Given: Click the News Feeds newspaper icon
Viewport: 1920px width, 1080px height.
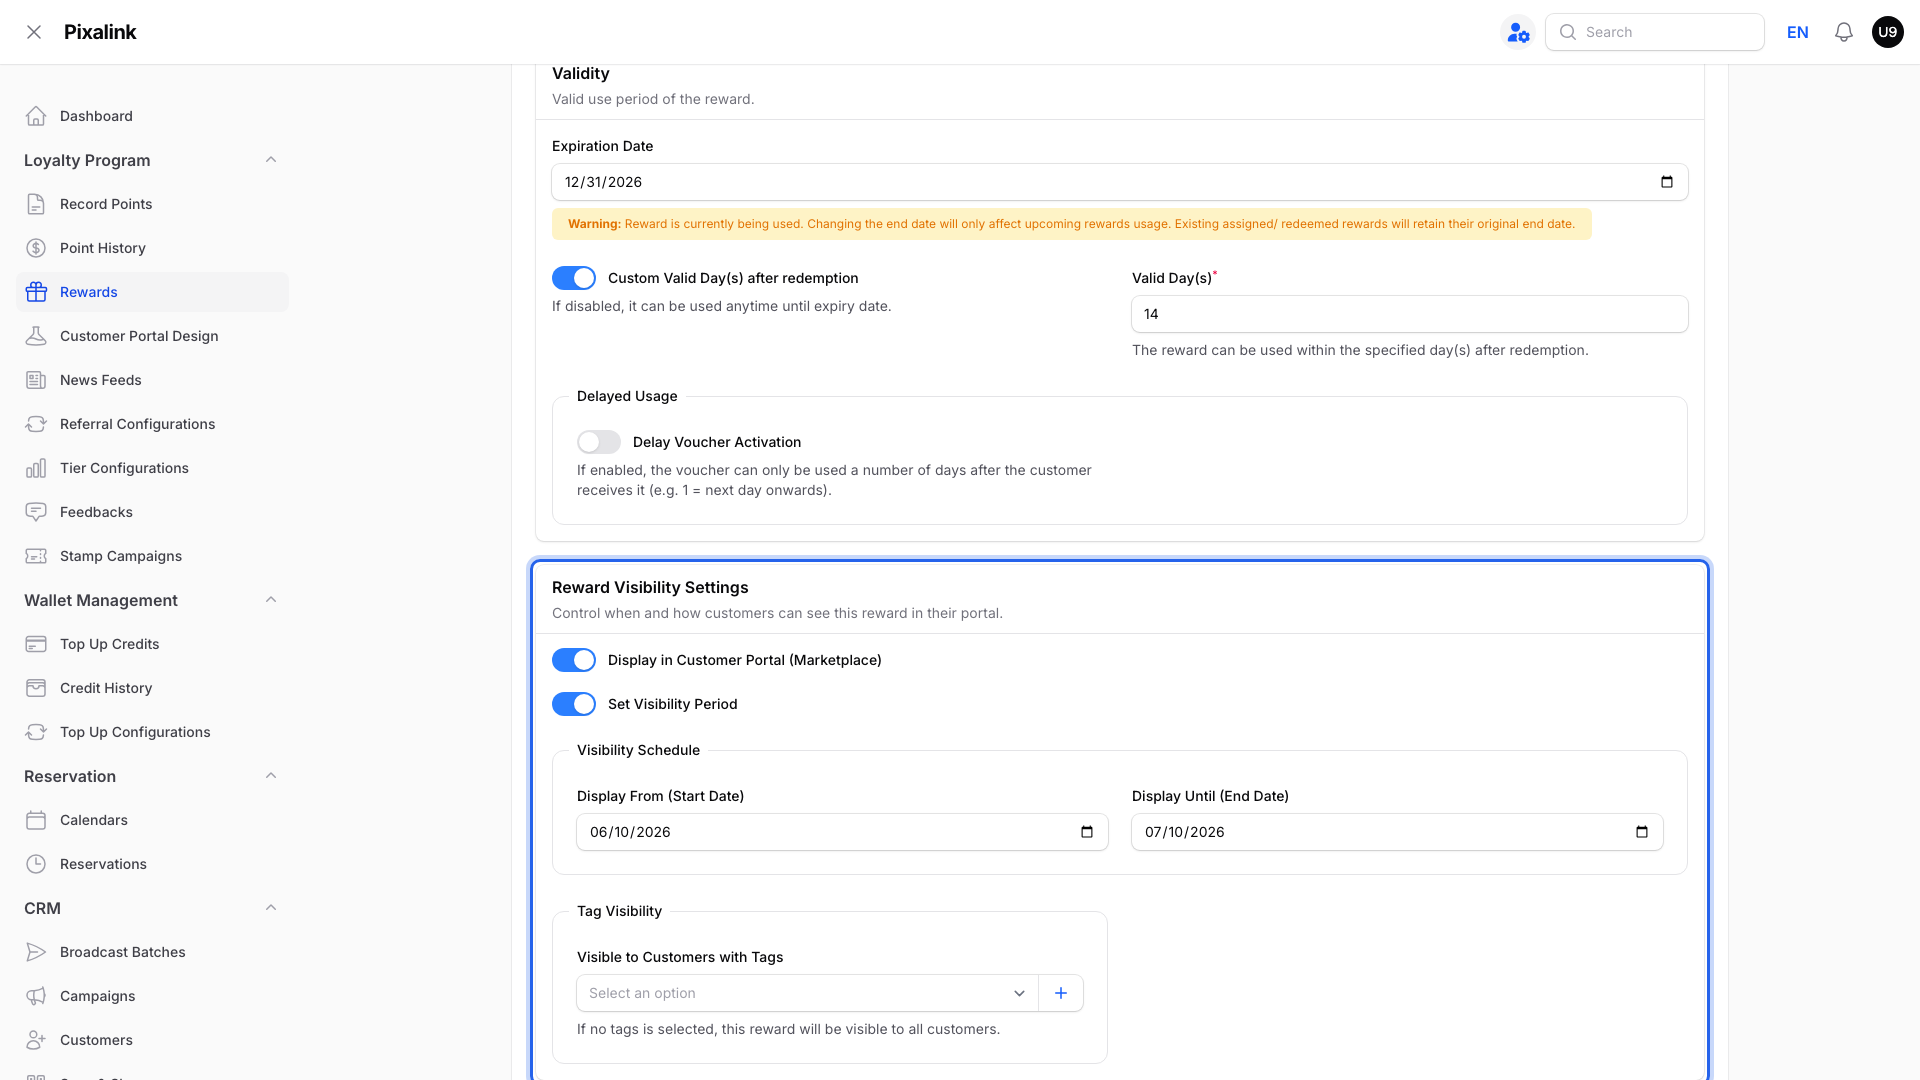Looking at the screenshot, I should [x=36, y=380].
